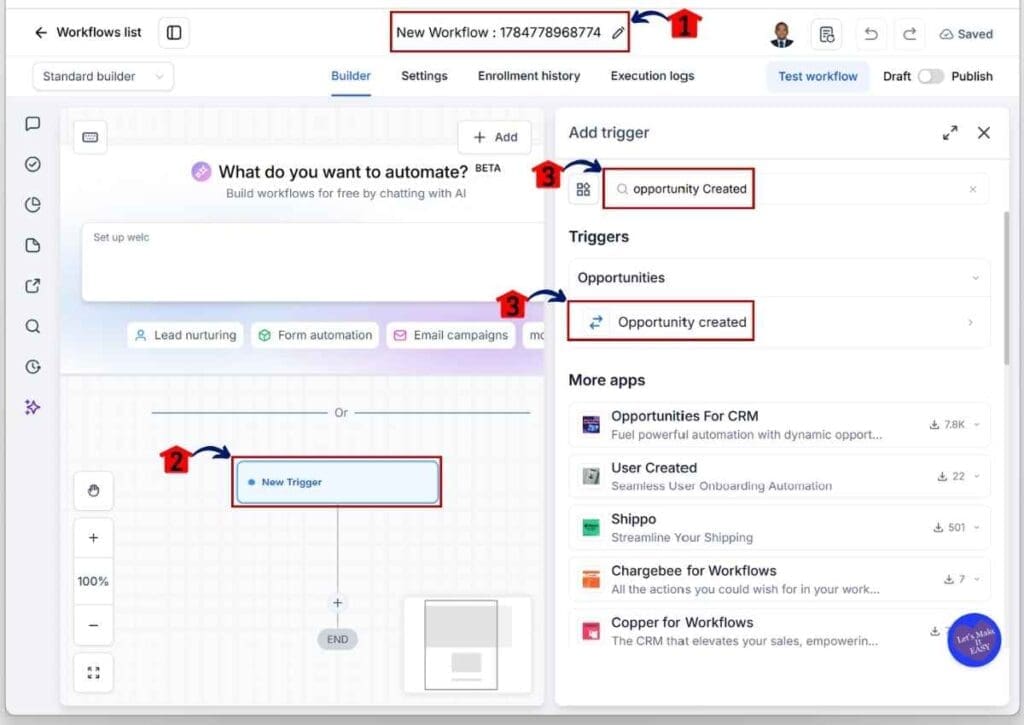This screenshot has height=725, width=1024.
Task: Select the Shippo app
Action: coord(779,527)
